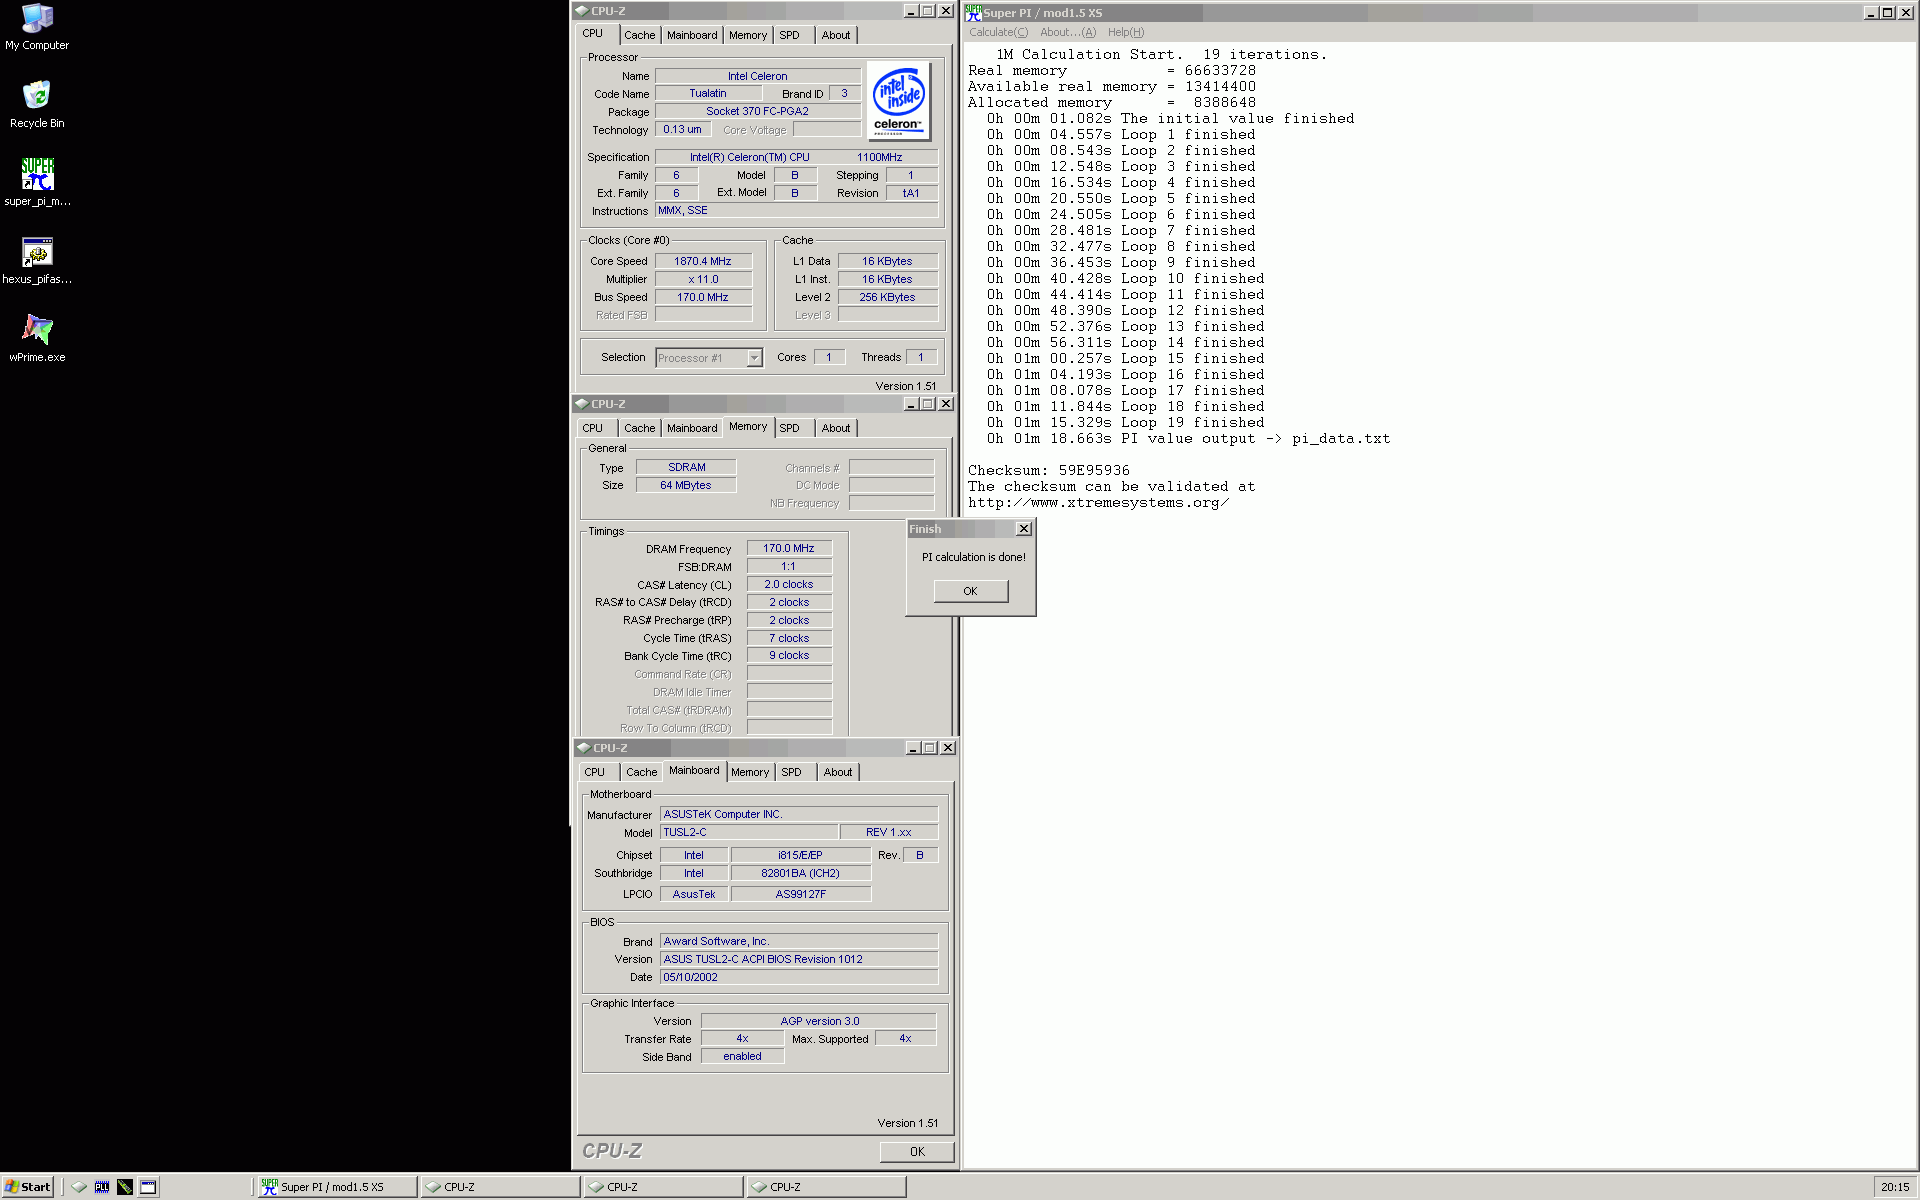Open the Start menu

(28, 1187)
